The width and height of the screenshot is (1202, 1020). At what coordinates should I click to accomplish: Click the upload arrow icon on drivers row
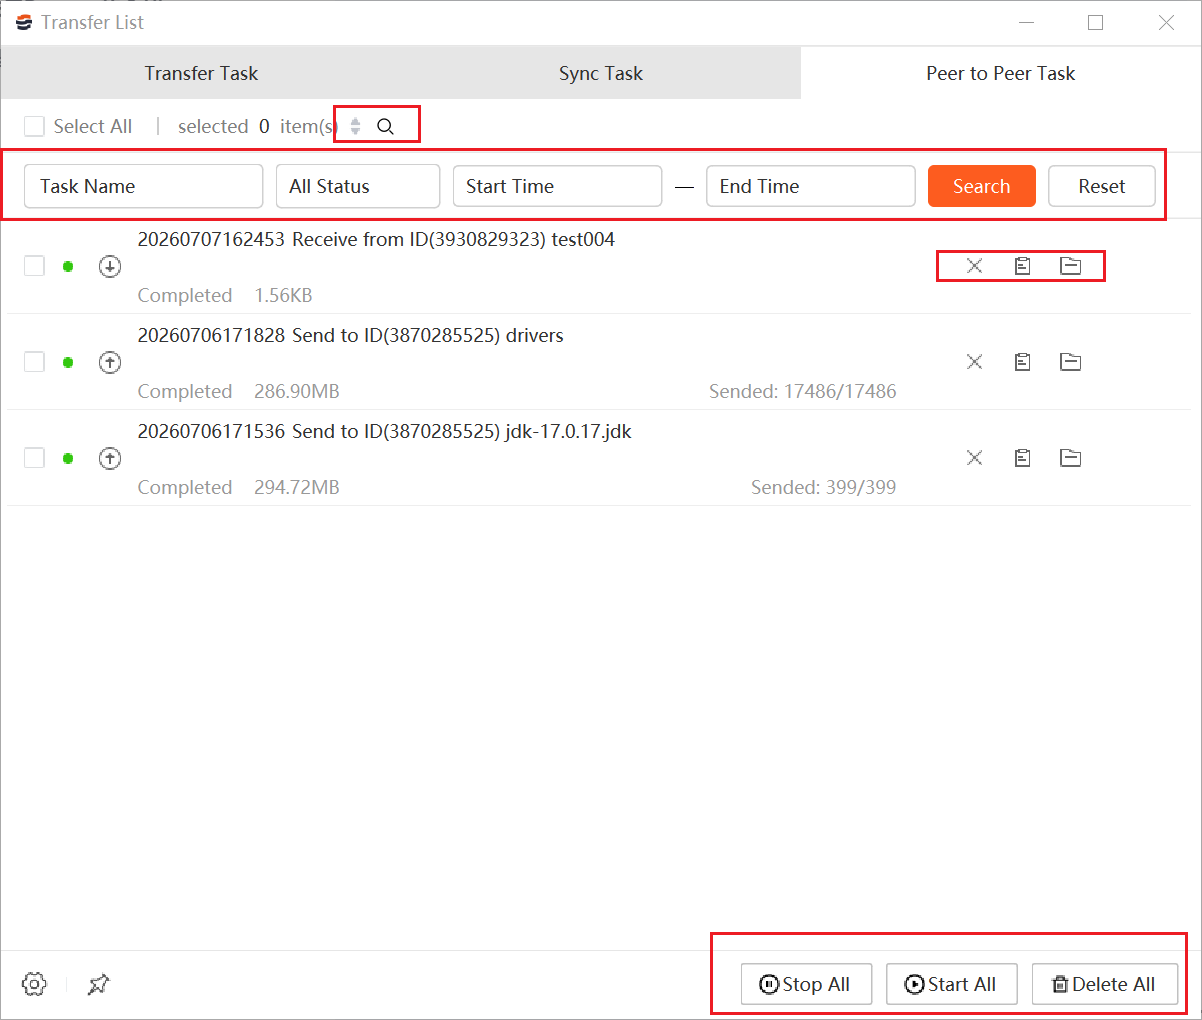pos(110,362)
